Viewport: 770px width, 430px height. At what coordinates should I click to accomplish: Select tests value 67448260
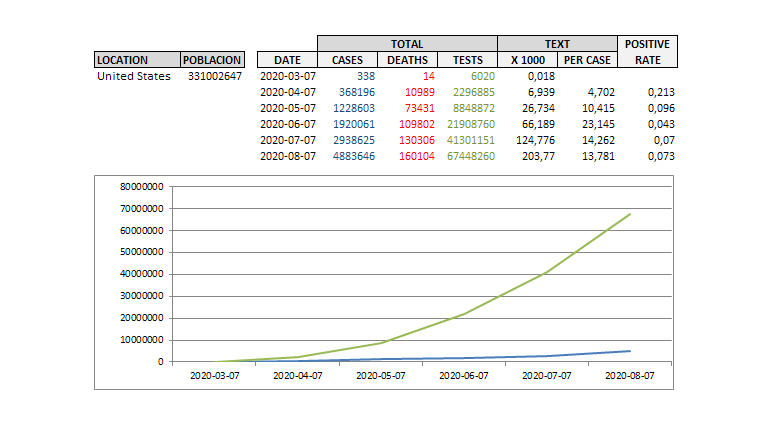pos(471,156)
